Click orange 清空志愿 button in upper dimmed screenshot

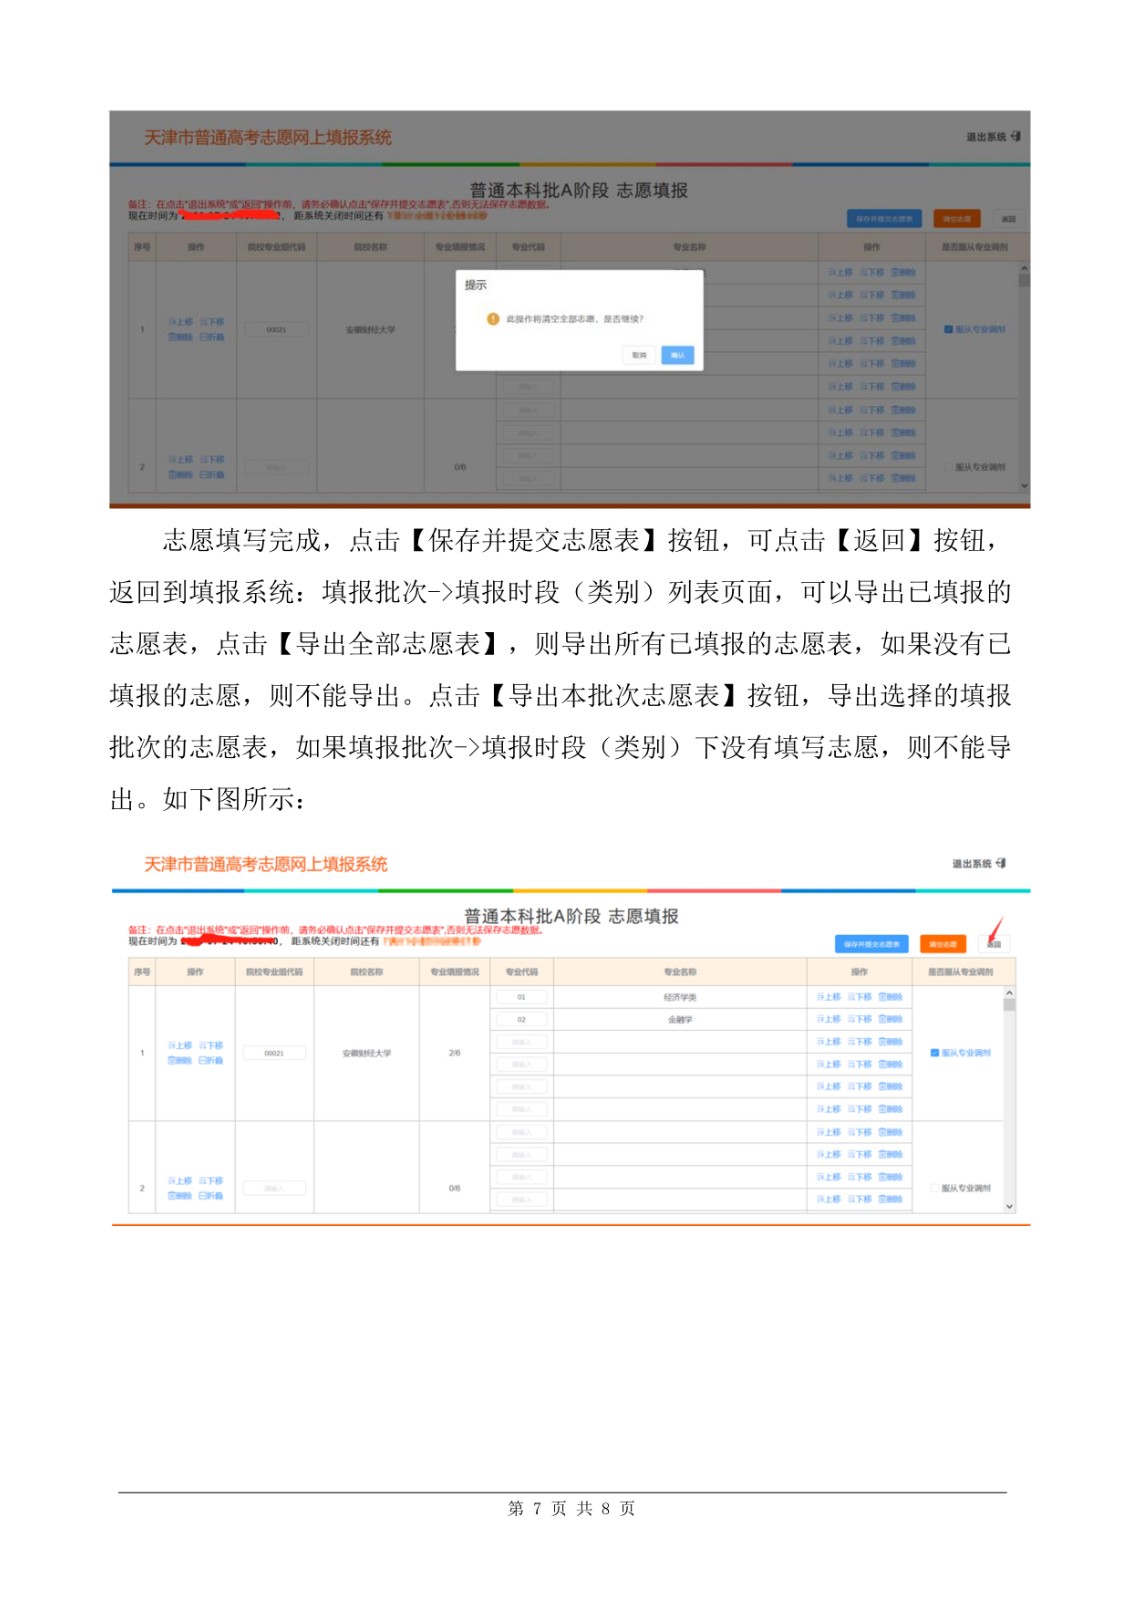point(957,218)
